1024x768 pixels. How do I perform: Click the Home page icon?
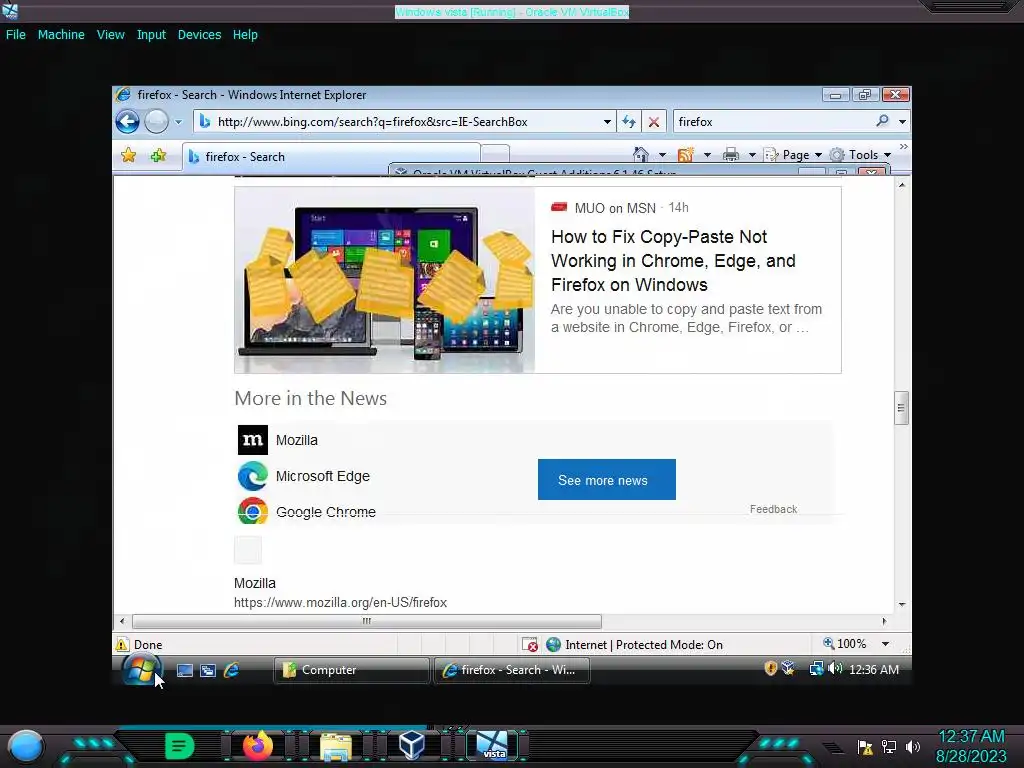click(641, 155)
